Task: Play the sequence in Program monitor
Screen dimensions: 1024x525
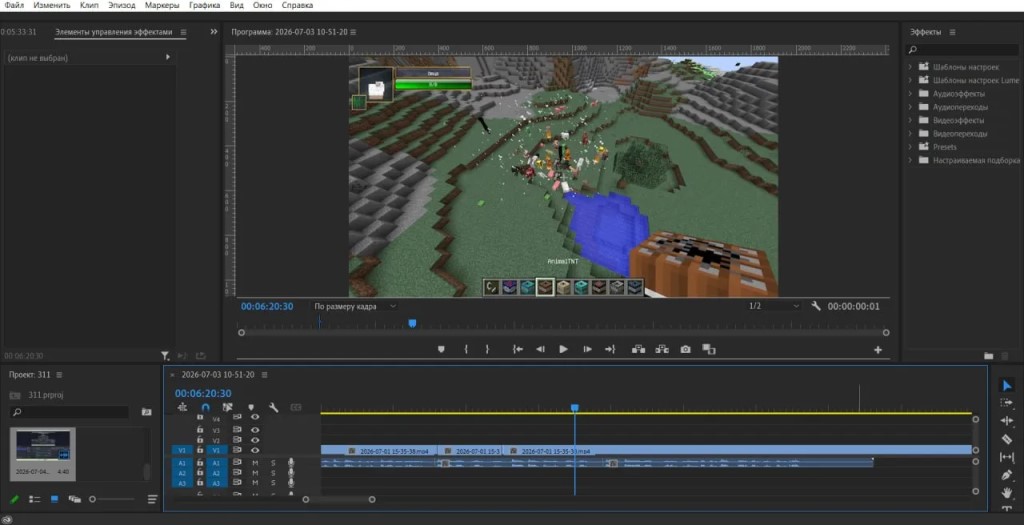Action: (563, 349)
